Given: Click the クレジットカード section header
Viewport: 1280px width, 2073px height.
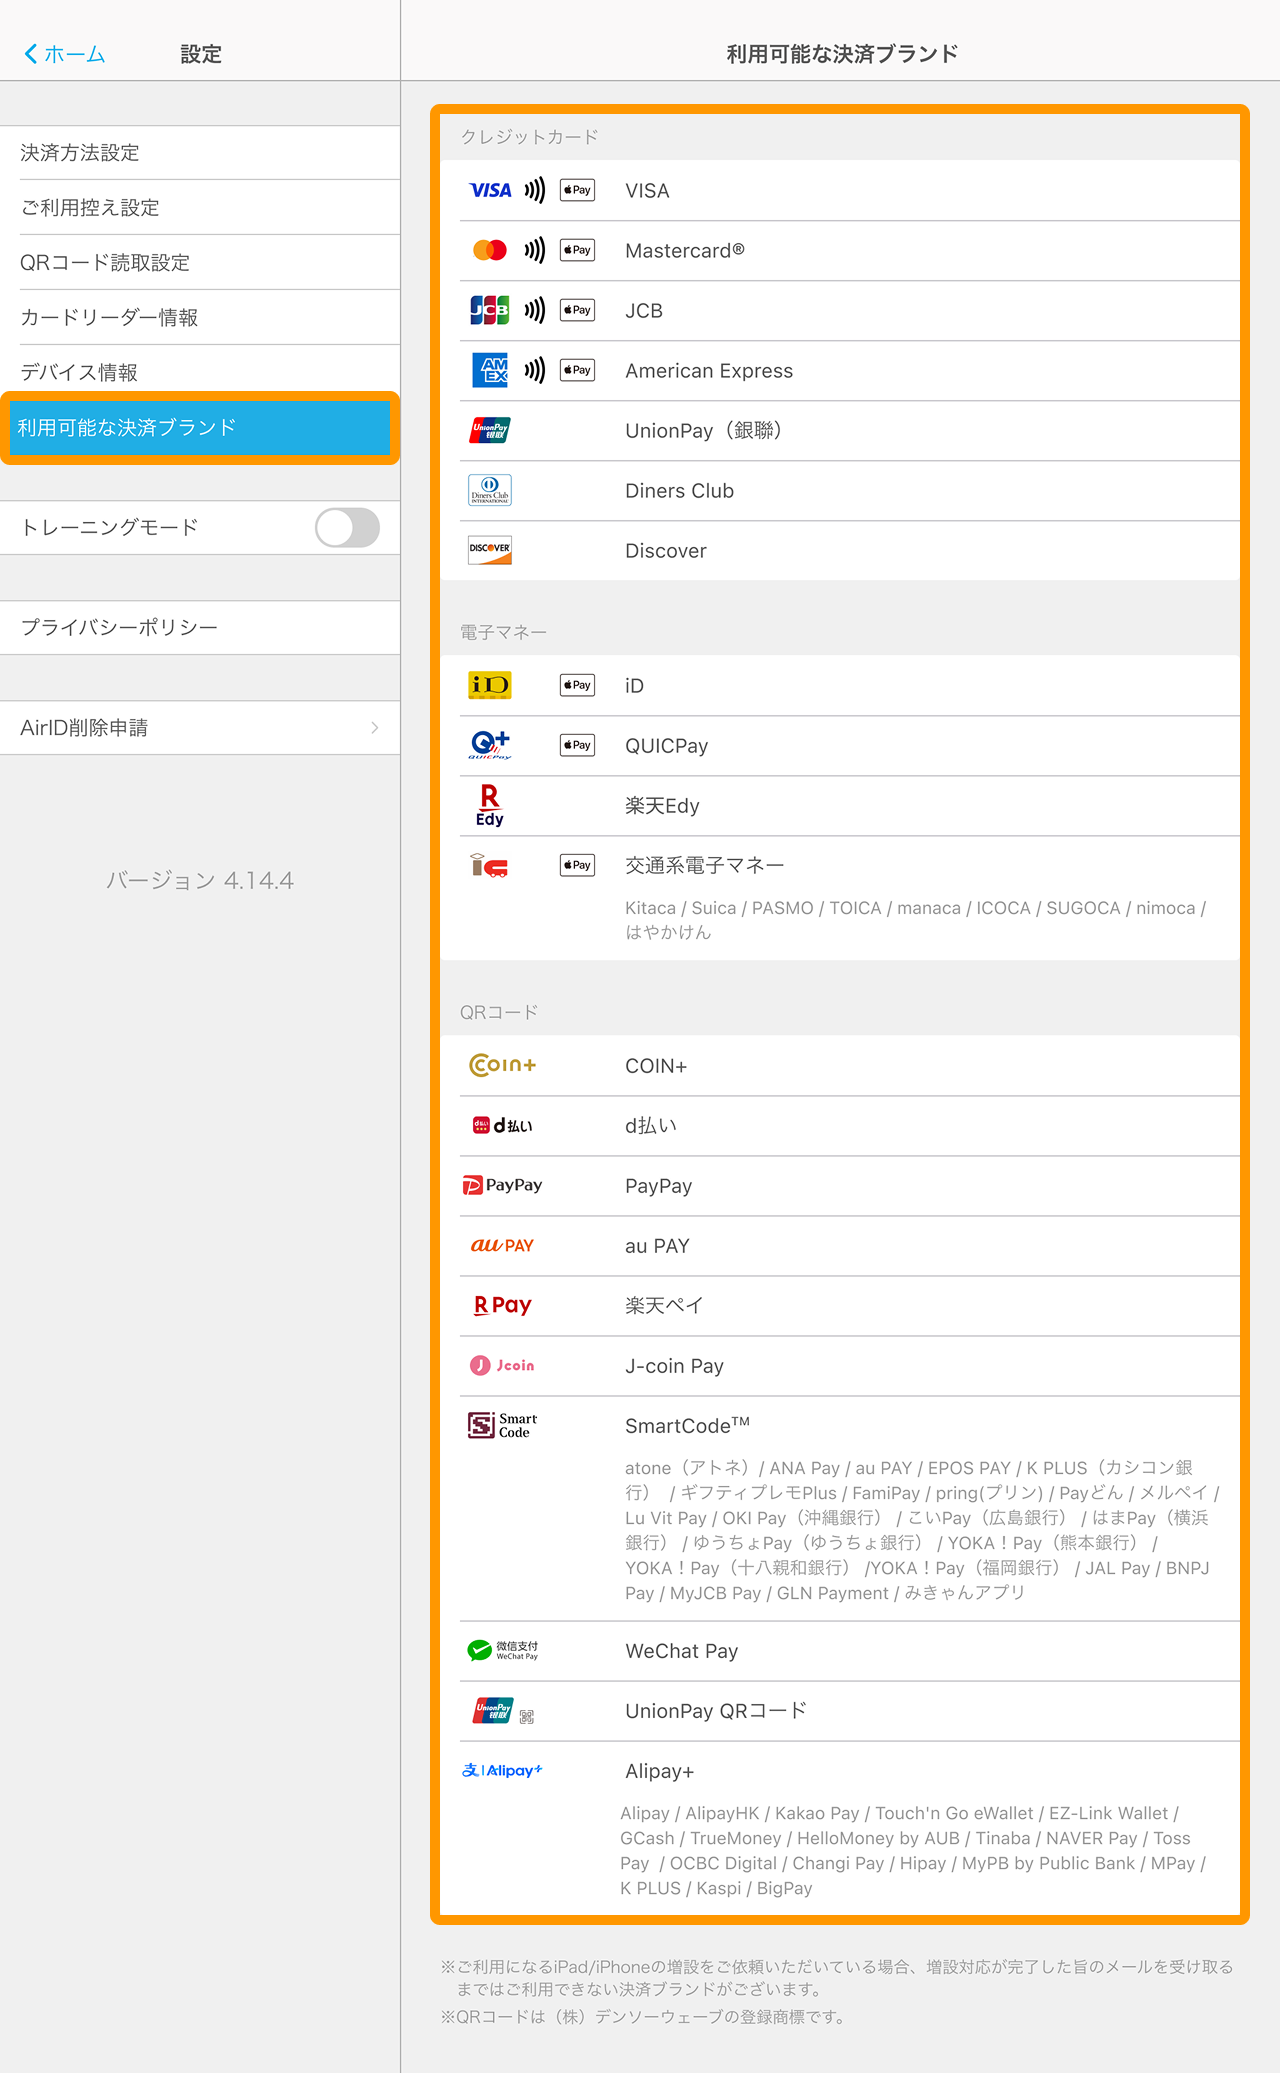Looking at the screenshot, I should pyautogui.click(x=529, y=137).
